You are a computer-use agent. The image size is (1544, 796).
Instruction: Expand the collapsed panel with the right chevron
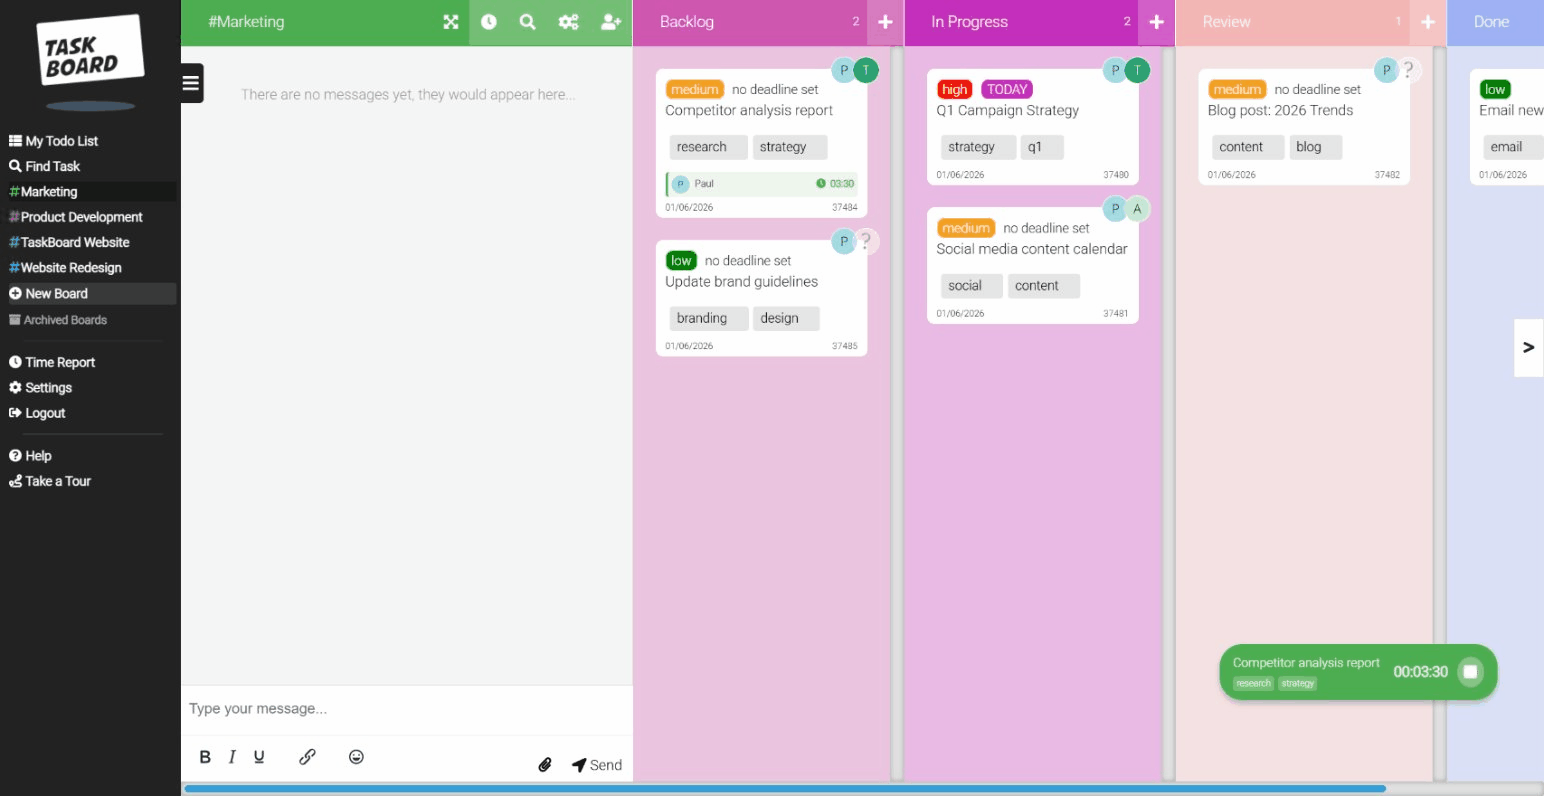1528,347
